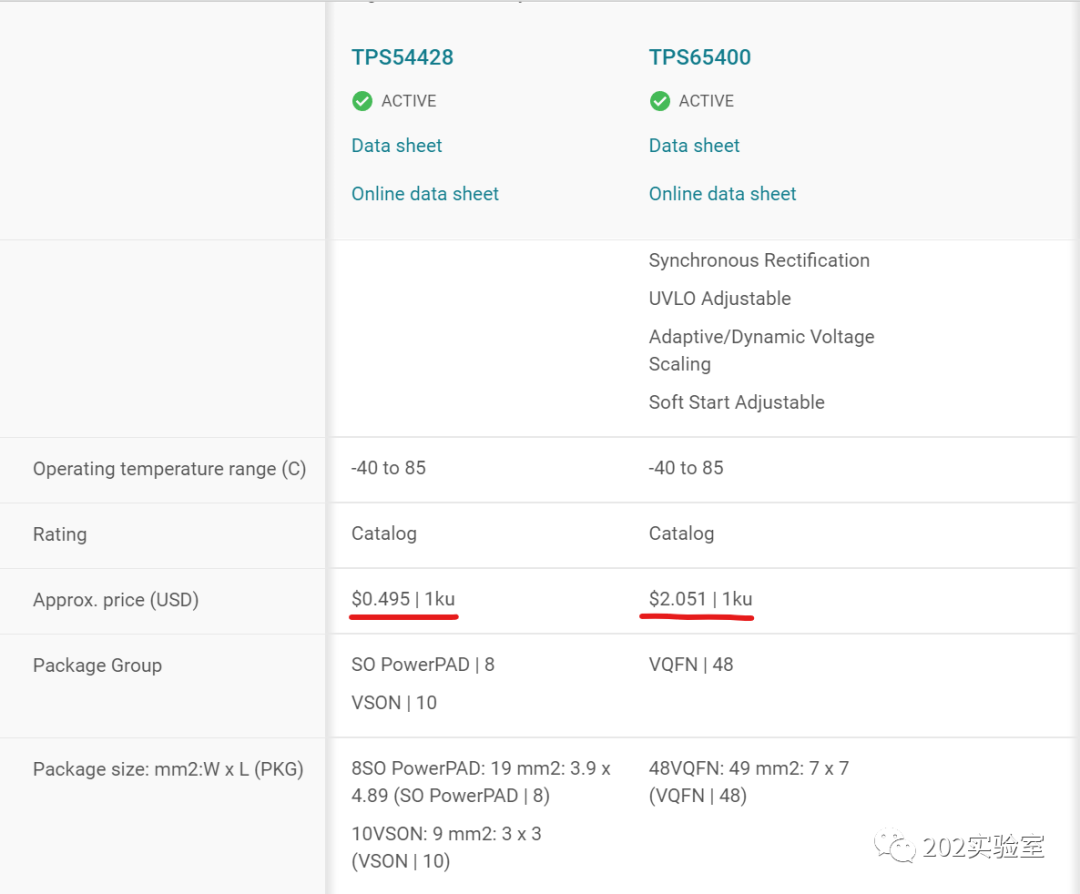Click the green ACTIVE checkmark under TPS54428
Screen dimensions: 1080x894
click(362, 101)
